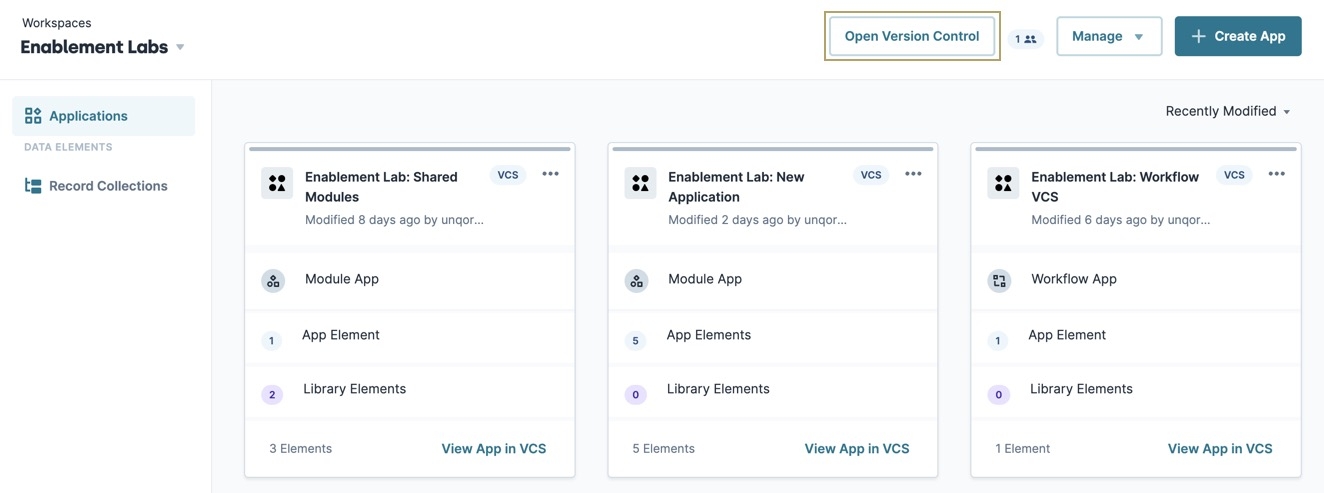
Task: Click the Record Collections icon in the sidebar
Action: point(33,186)
